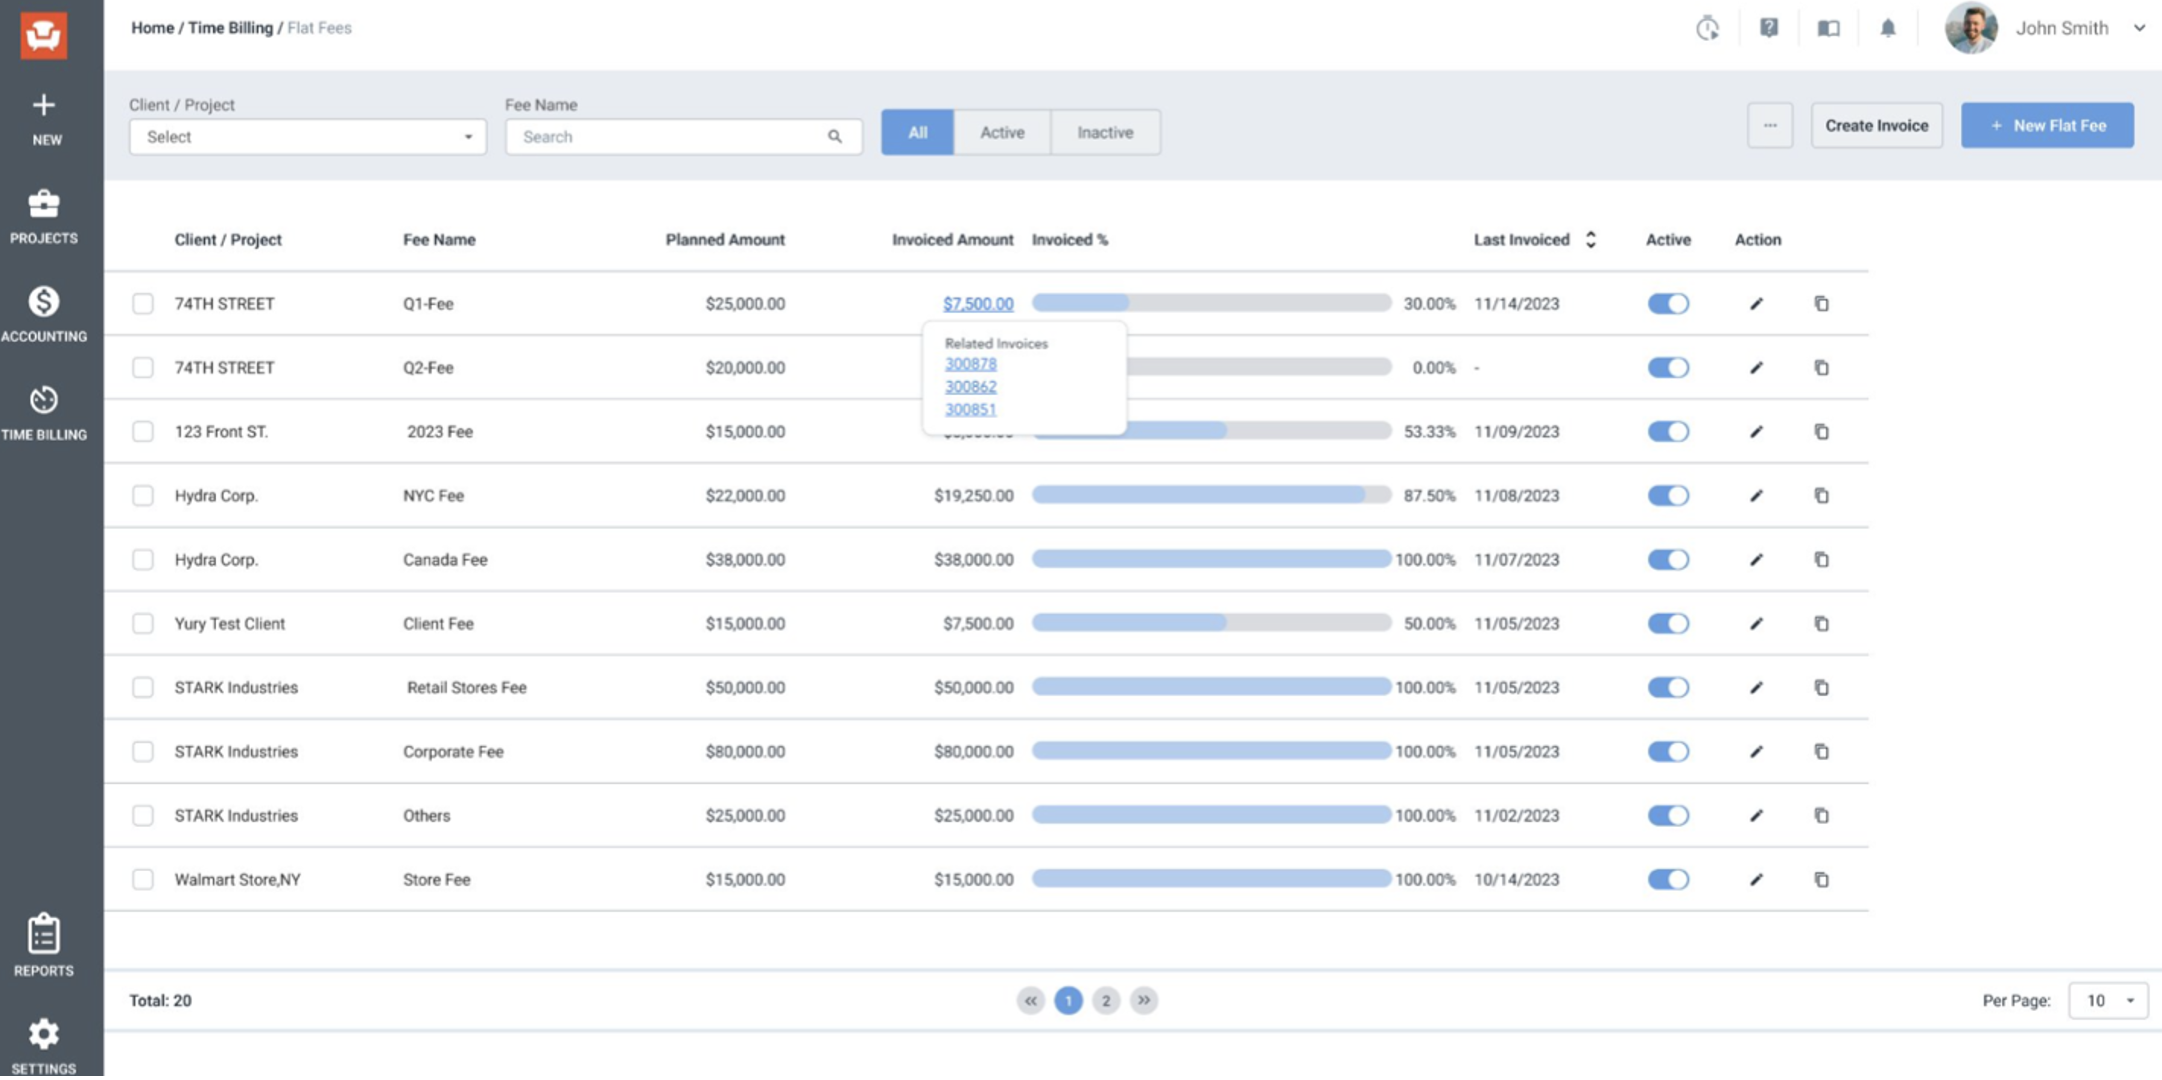This screenshot has height=1080, width=2162.
Task: Expand the Per Page dropdown
Action: [2107, 1001]
